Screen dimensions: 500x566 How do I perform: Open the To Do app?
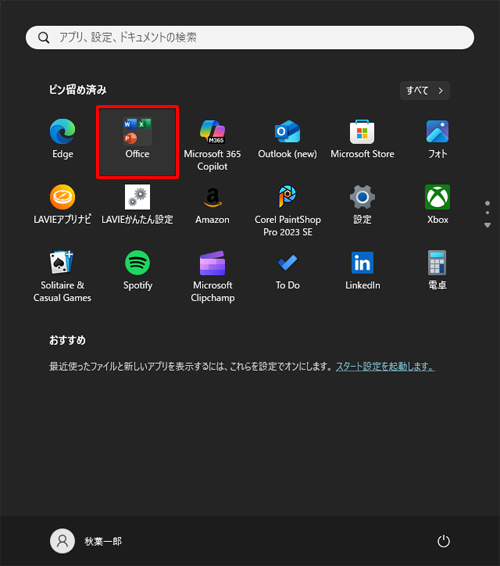(x=287, y=271)
